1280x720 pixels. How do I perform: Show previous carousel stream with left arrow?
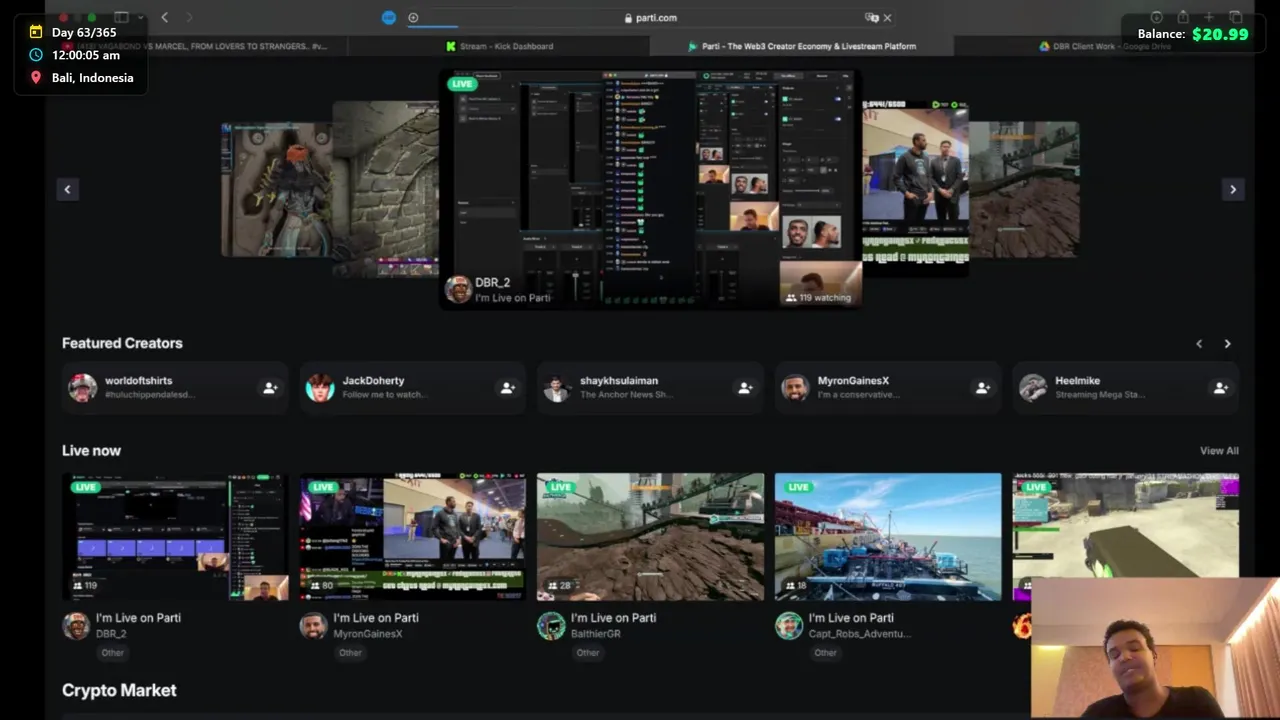coord(68,189)
